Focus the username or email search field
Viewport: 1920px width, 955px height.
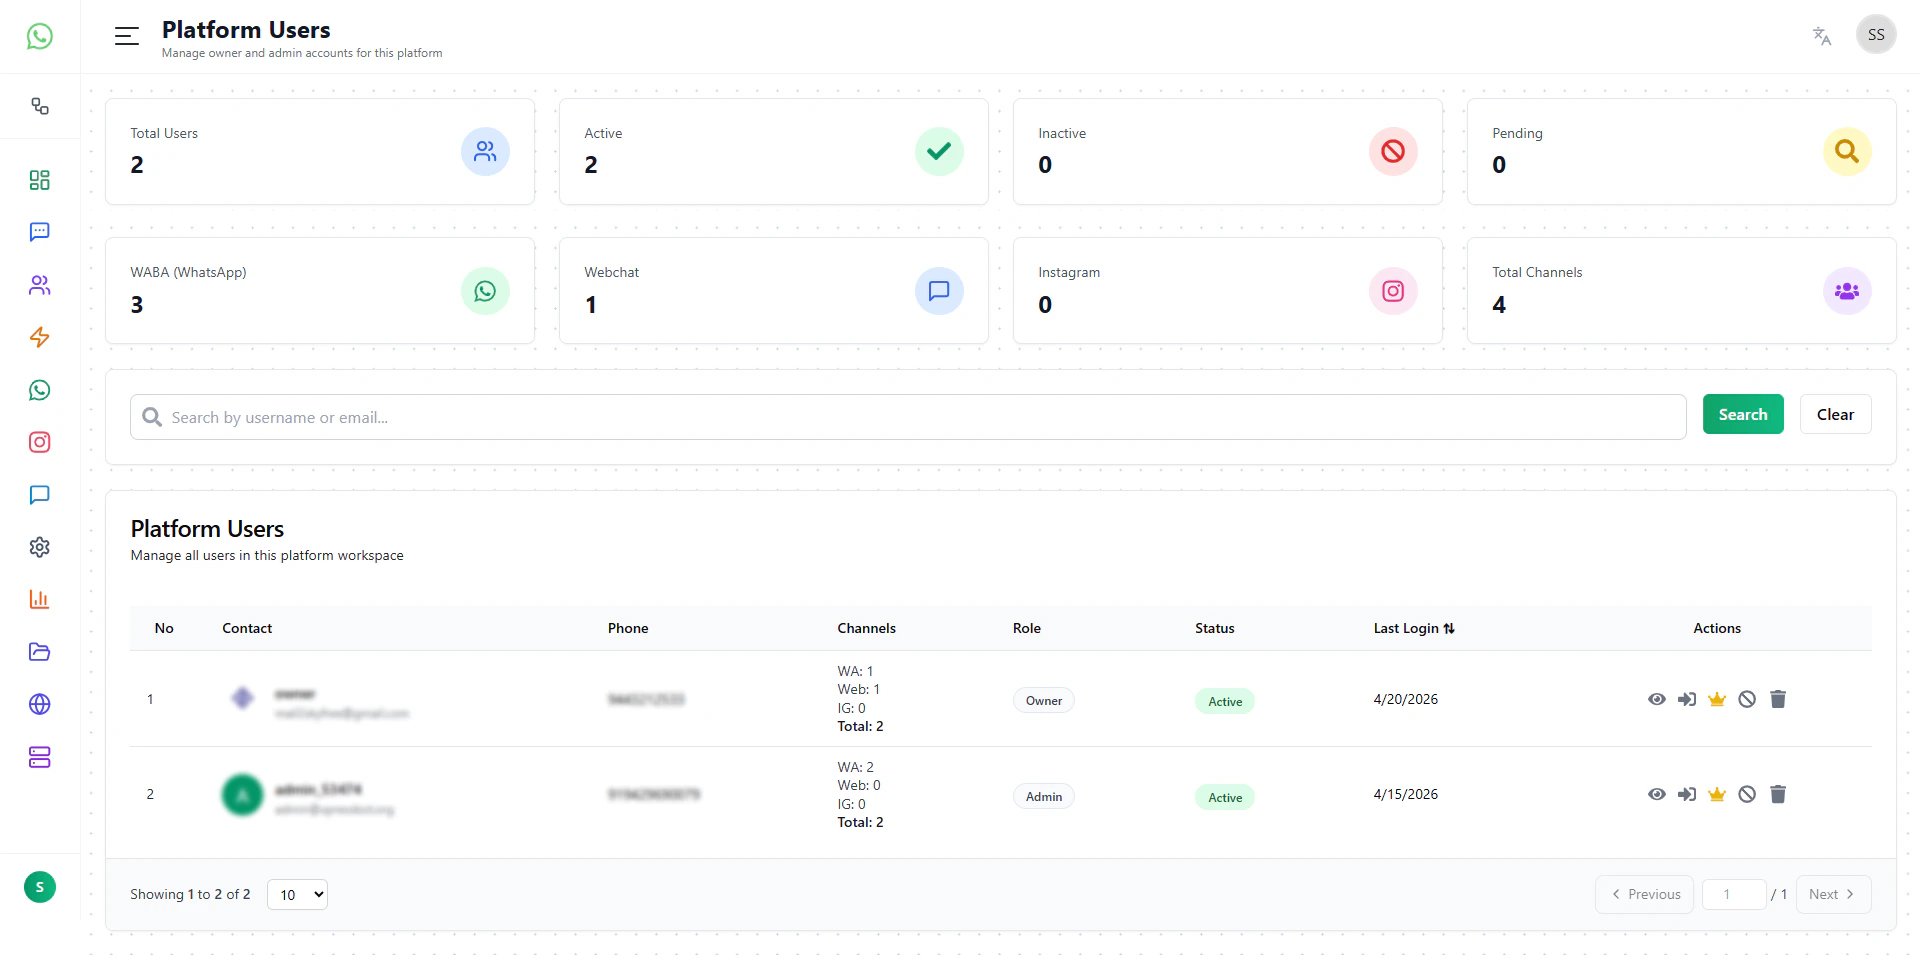pyautogui.click(x=908, y=417)
